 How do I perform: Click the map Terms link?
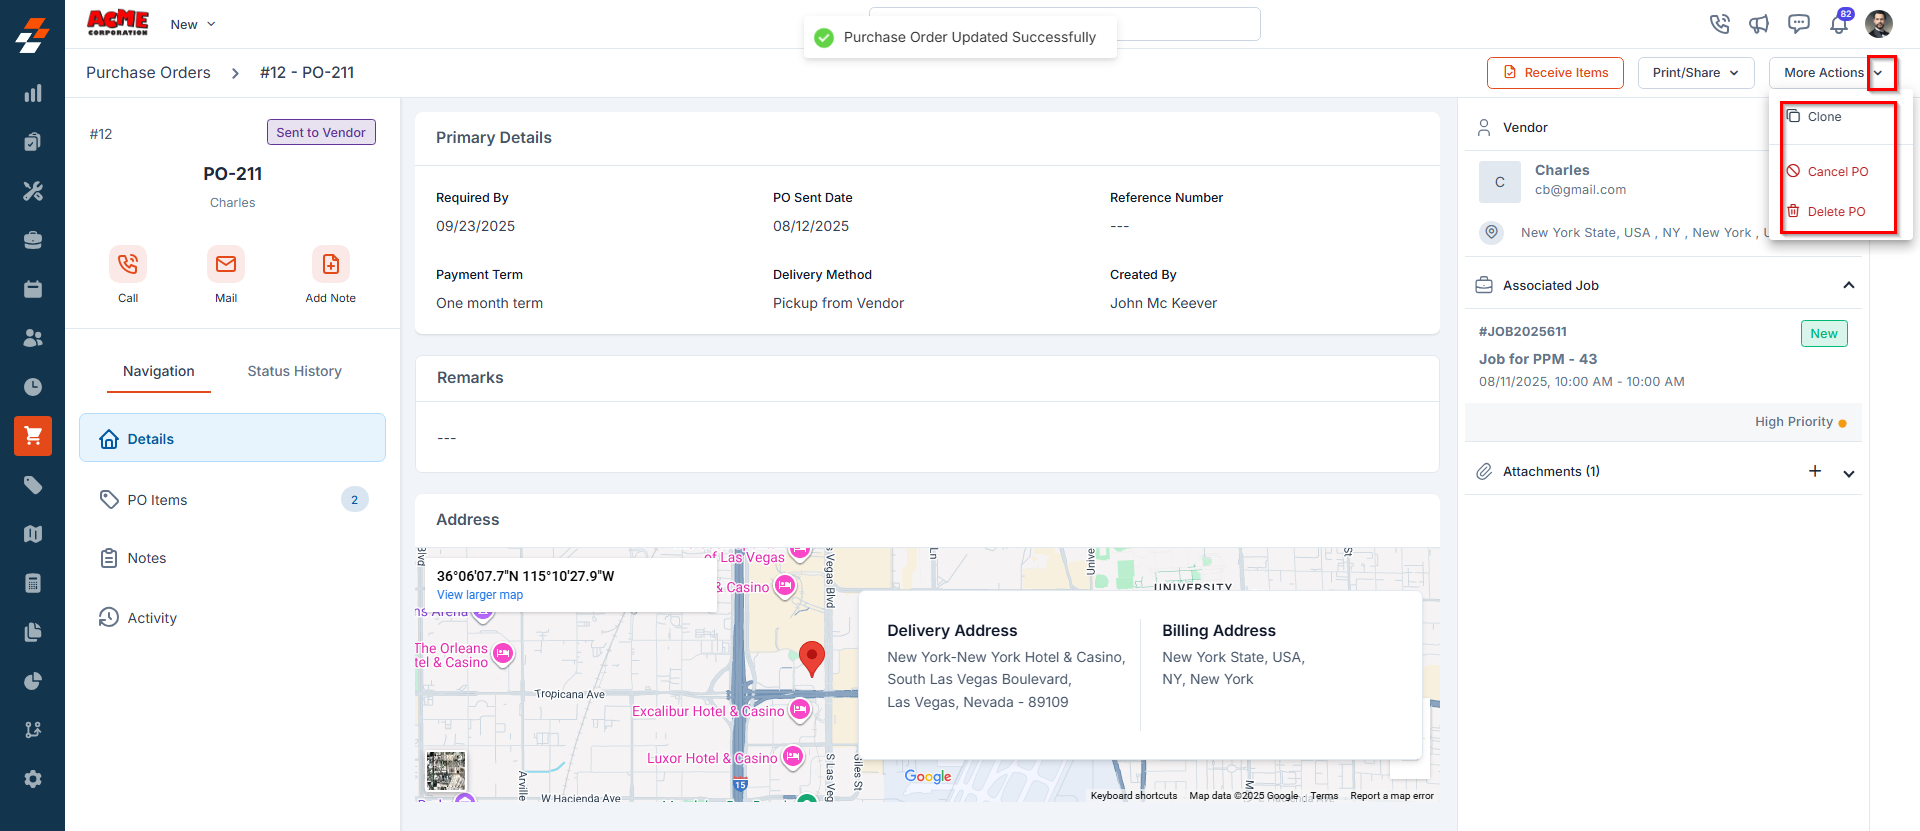1324,796
